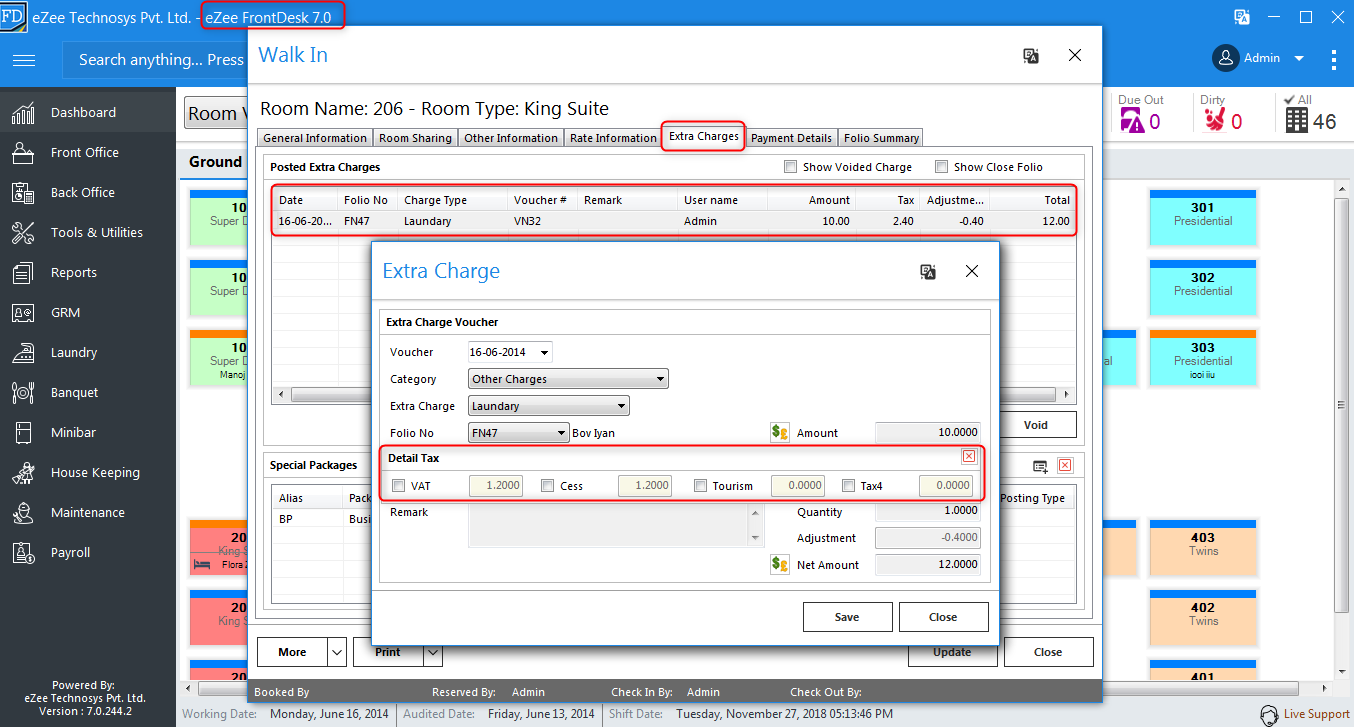The height and width of the screenshot is (727, 1354).
Task: Click Admin user avatar icon
Action: (1226, 58)
